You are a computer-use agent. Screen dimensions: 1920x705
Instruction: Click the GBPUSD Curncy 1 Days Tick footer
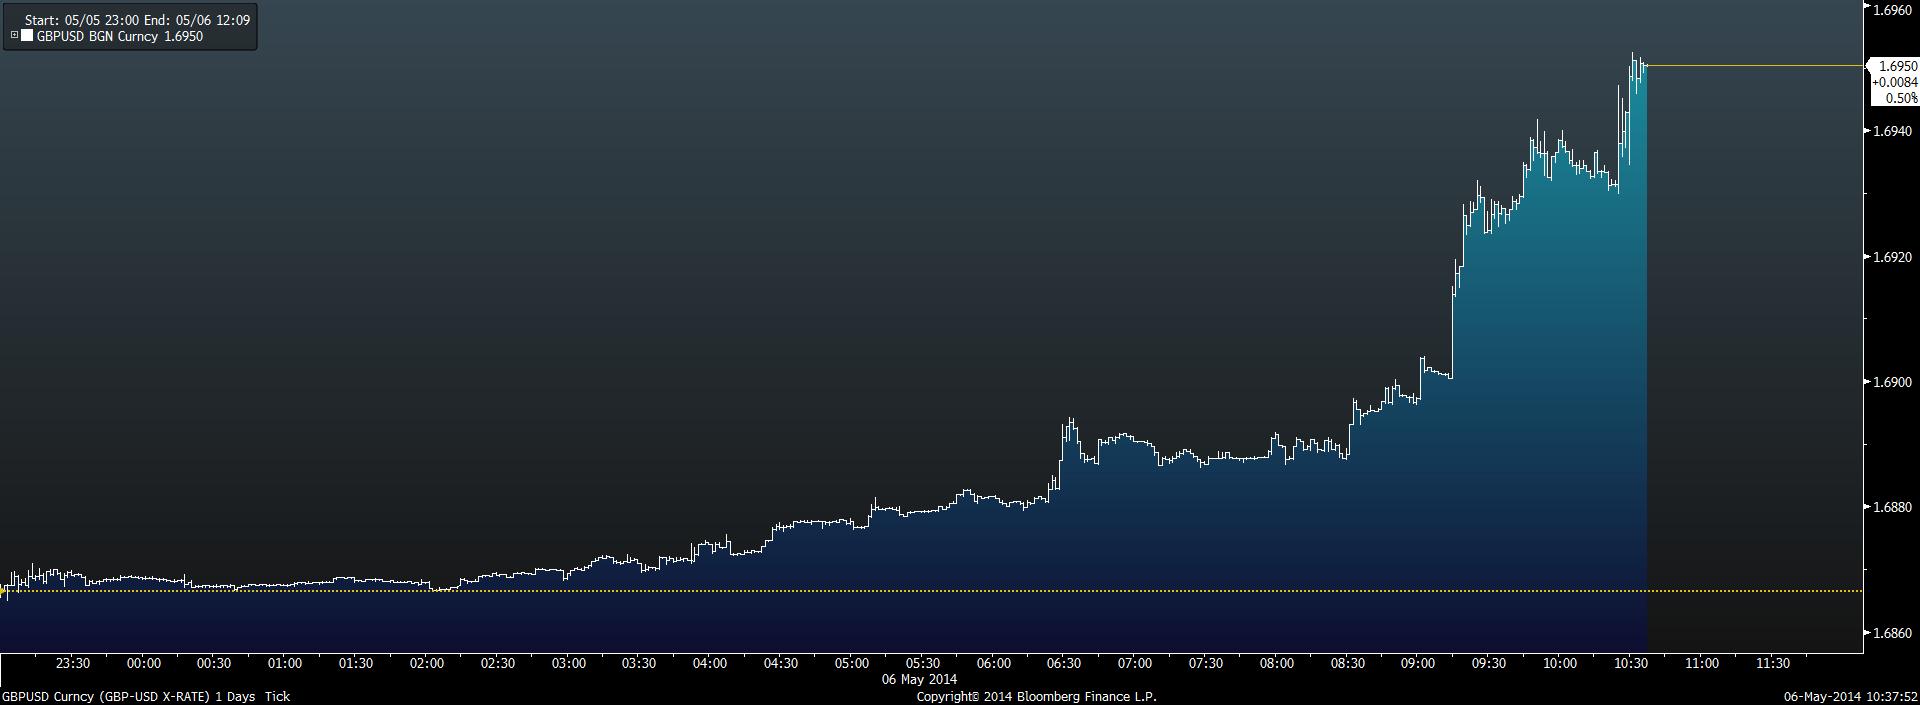click(146, 696)
